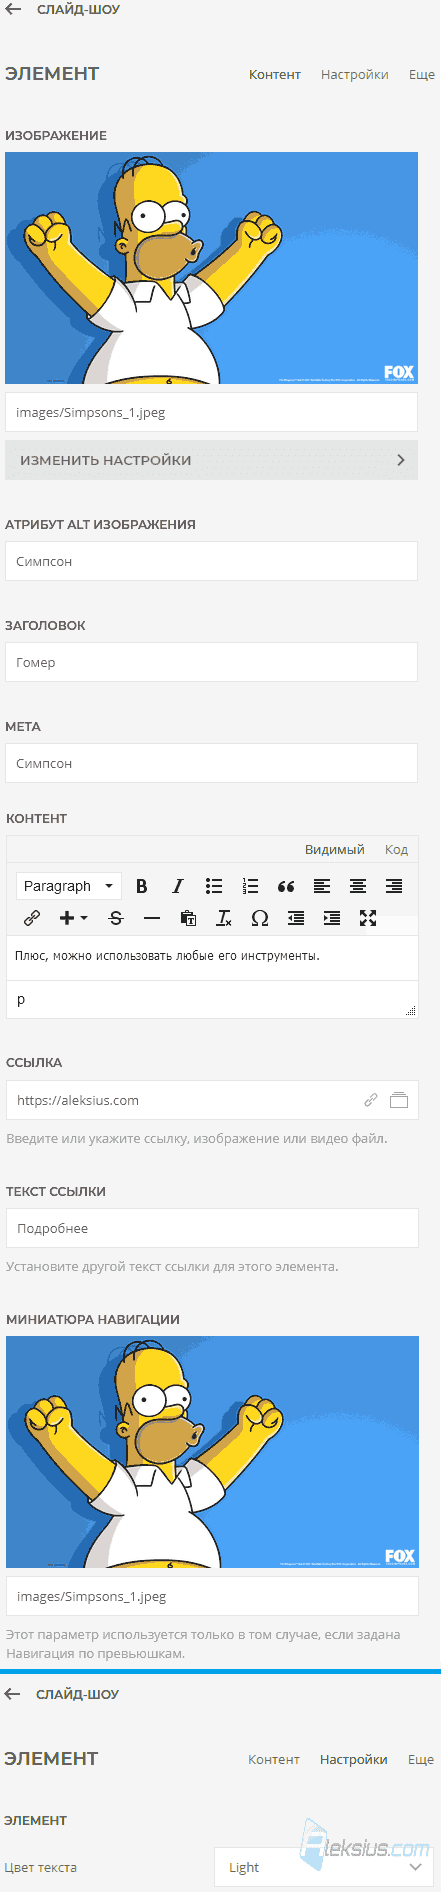Insert a numbered list

(x=250, y=886)
